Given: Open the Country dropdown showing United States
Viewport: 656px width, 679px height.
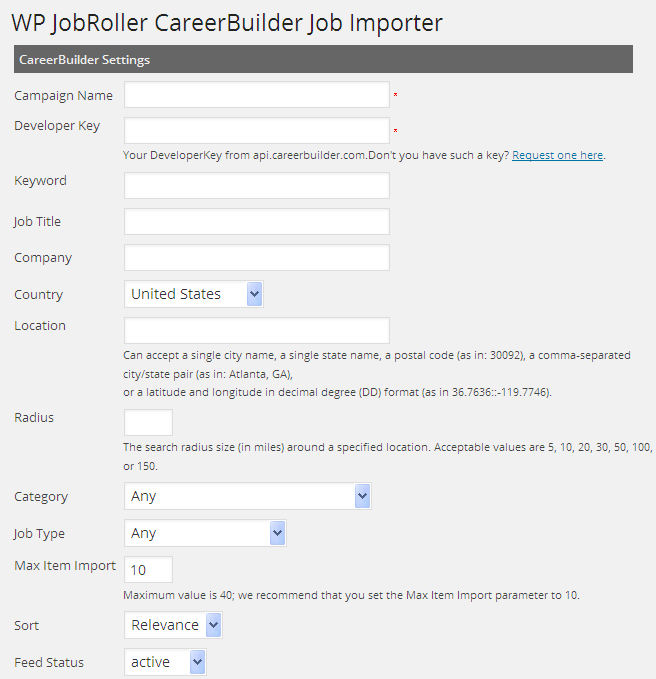Looking at the screenshot, I should tap(194, 294).
